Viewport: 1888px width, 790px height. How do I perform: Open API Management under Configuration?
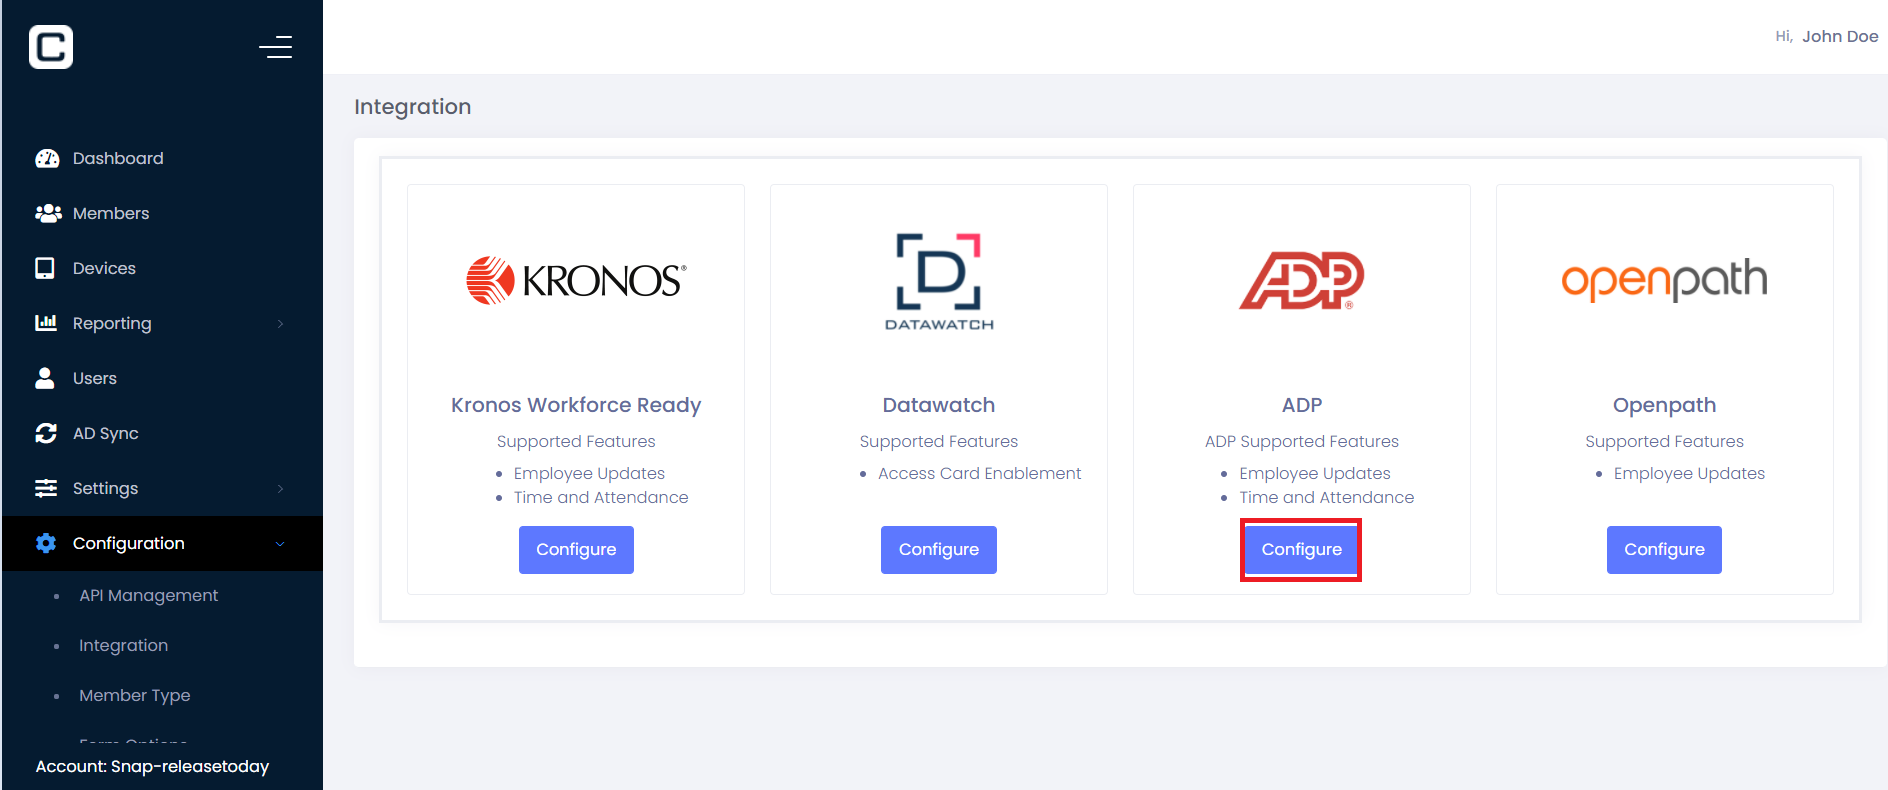point(148,595)
